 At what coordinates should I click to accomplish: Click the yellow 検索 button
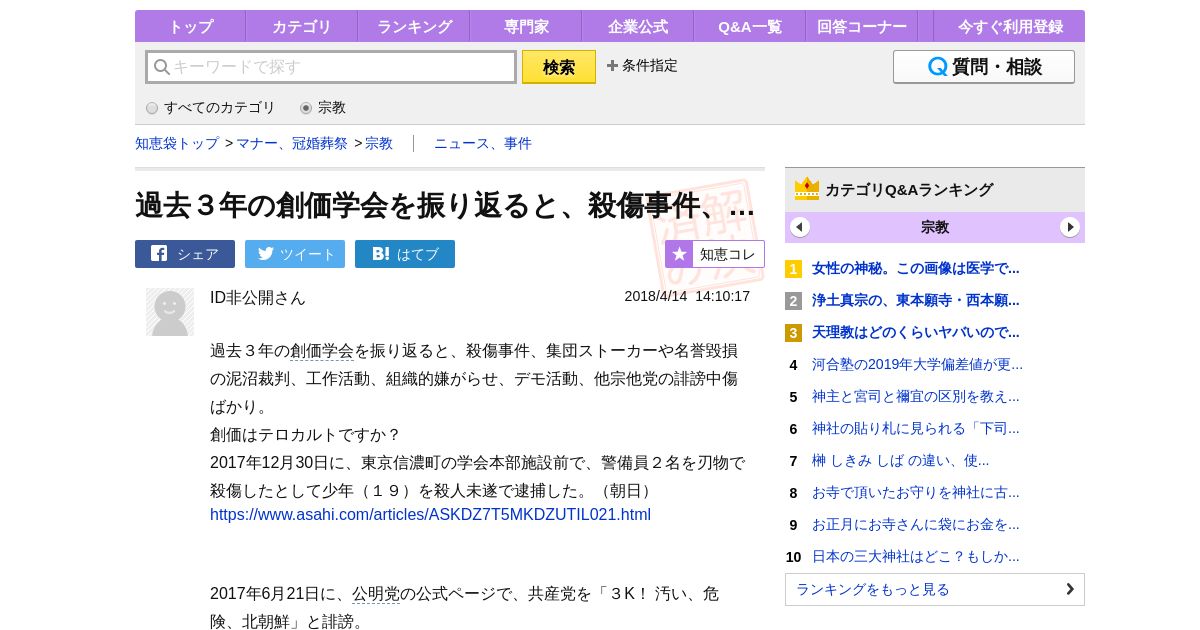(x=559, y=67)
